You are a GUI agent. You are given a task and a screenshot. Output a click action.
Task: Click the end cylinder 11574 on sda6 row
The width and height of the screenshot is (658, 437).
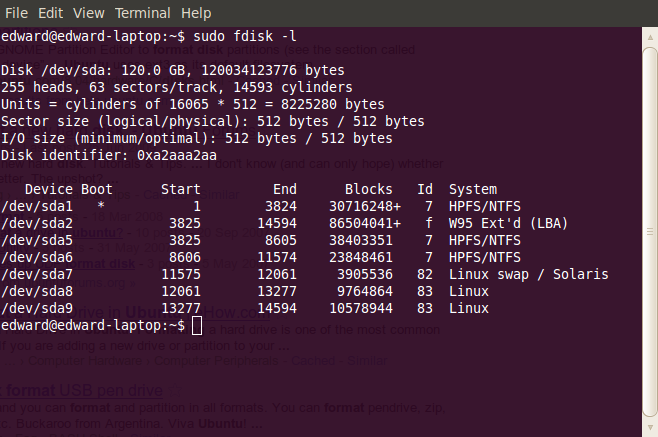(277, 257)
